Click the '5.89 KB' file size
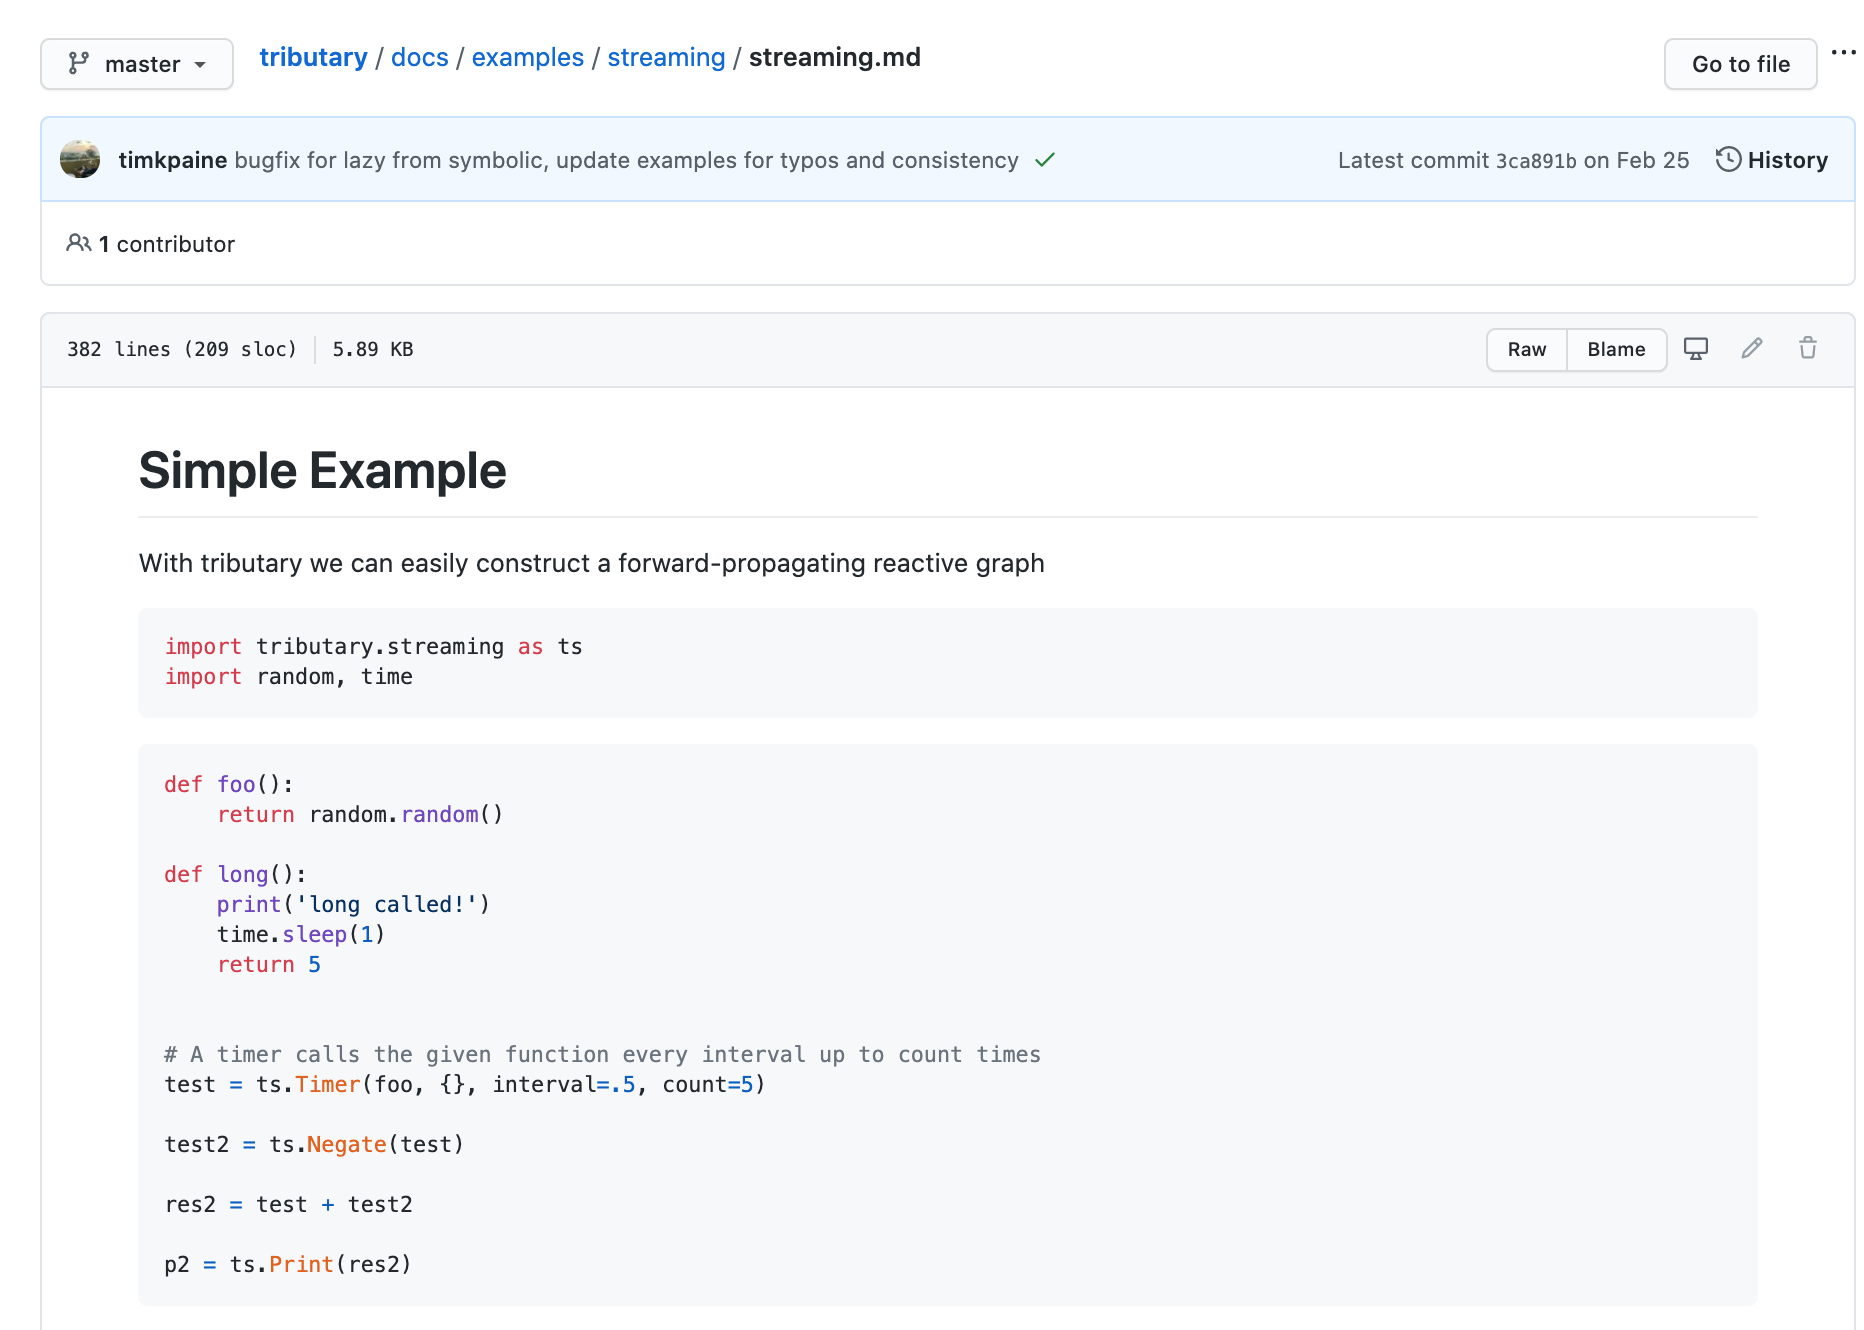The width and height of the screenshot is (1864, 1330). pyautogui.click(x=373, y=349)
